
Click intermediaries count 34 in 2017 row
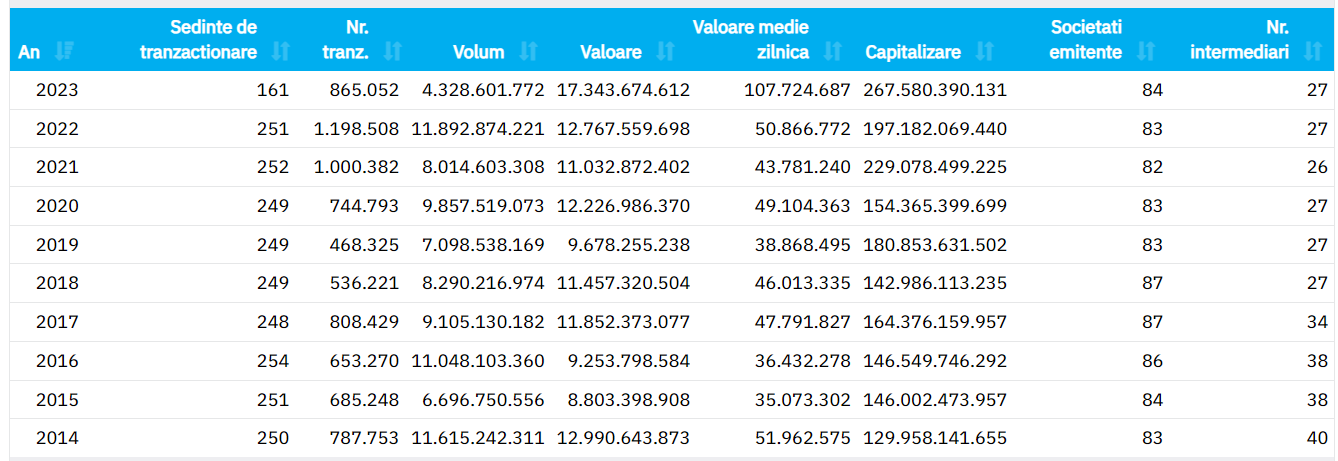(1317, 322)
